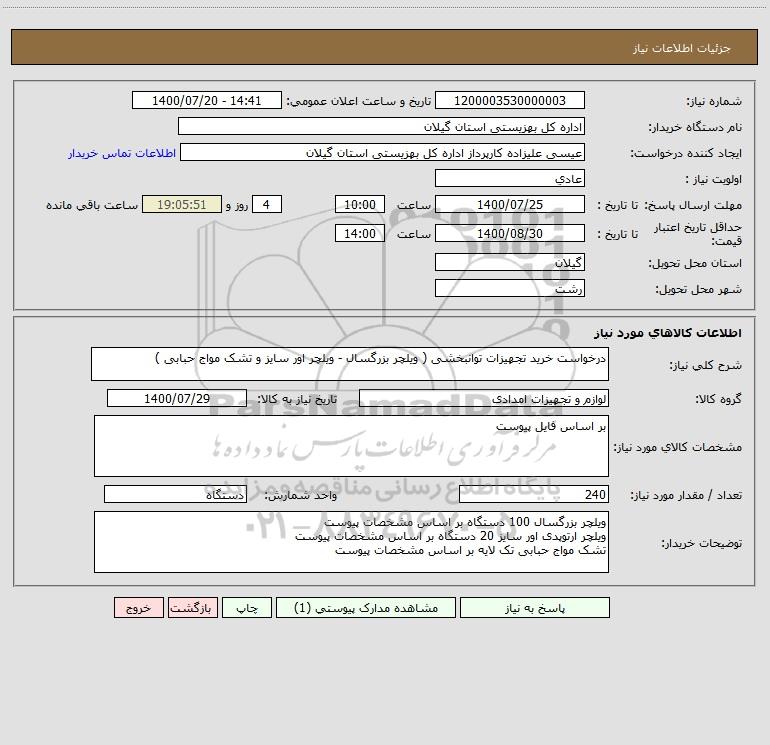Click buyer notes box about ویلچر بزرگسال 100
This screenshot has height=745, width=770.
click(351, 542)
